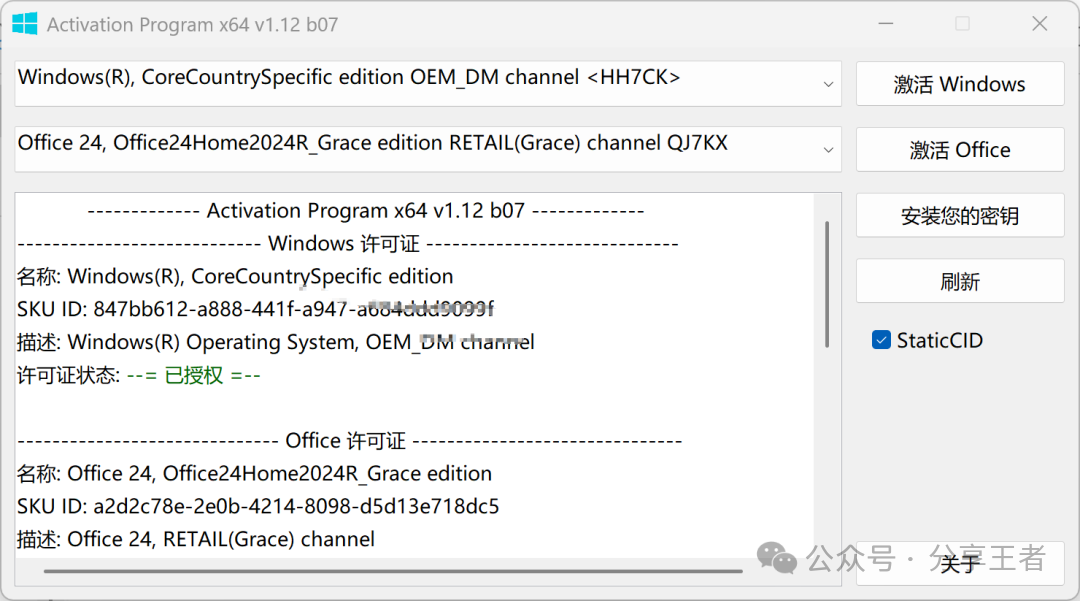The image size is (1080, 601).
Task: Click the Office 许可证 section header
Action: point(349,441)
